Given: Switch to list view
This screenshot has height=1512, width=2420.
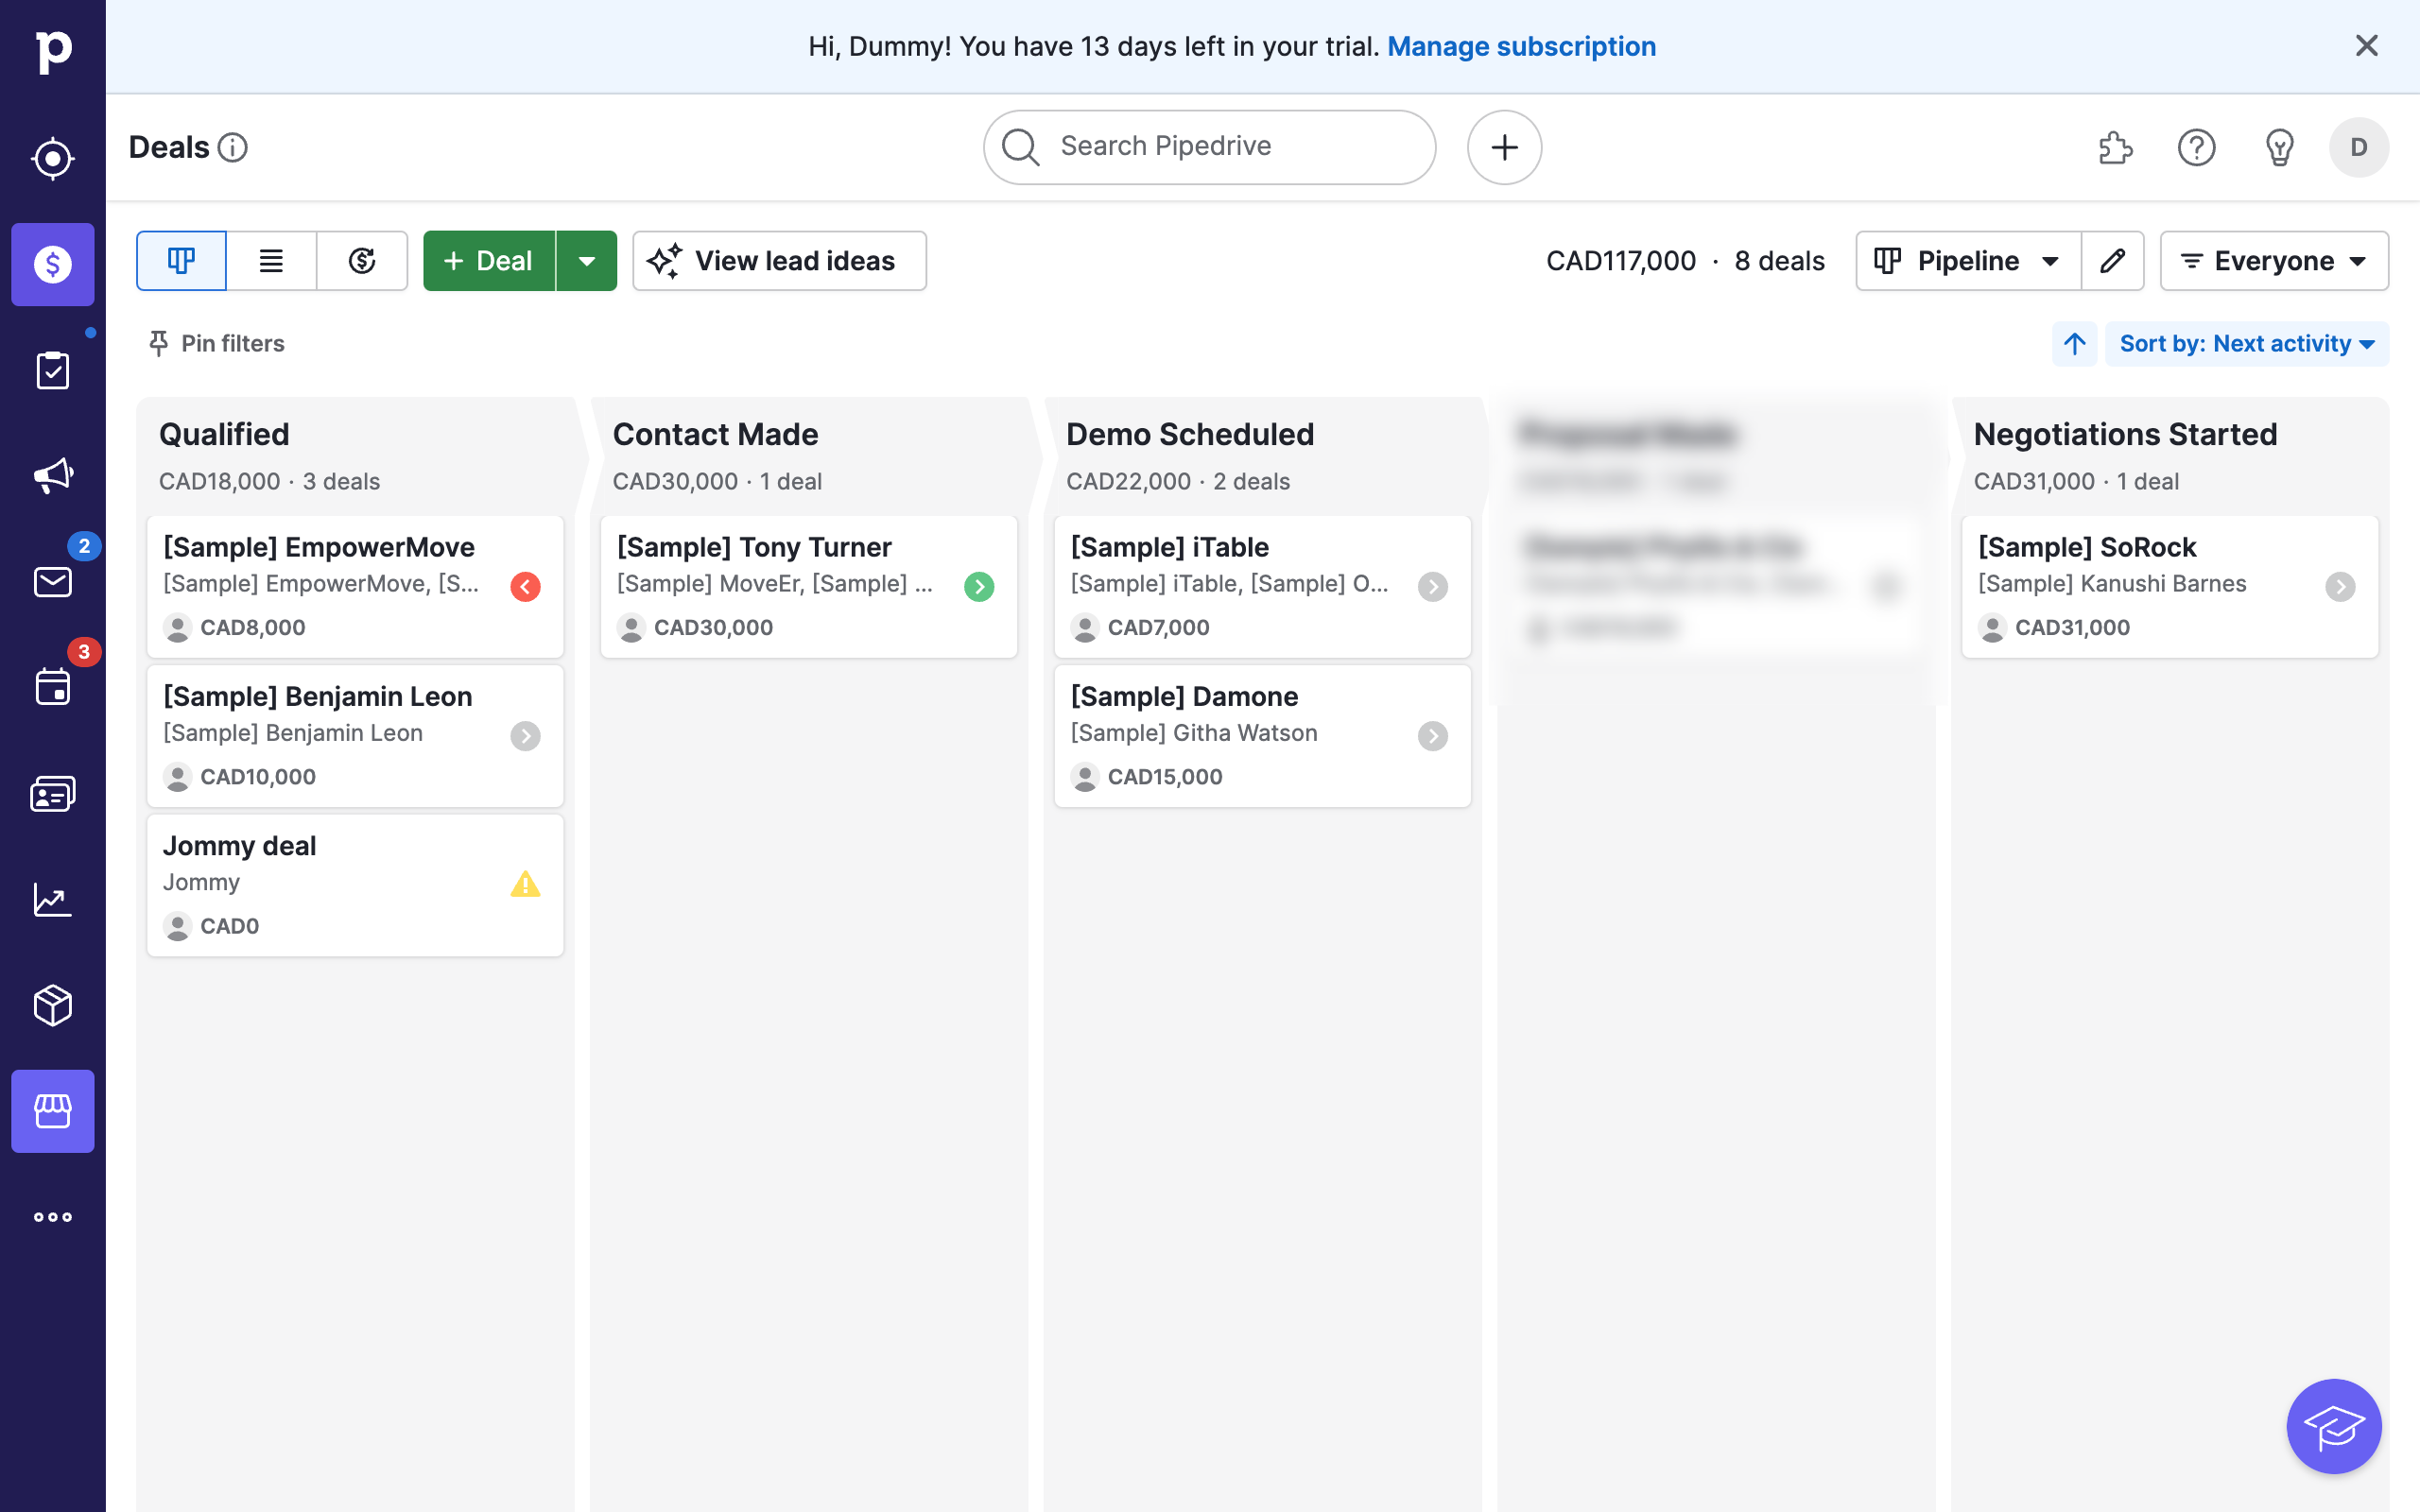Looking at the screenshot, I should [x=271, y=261].
